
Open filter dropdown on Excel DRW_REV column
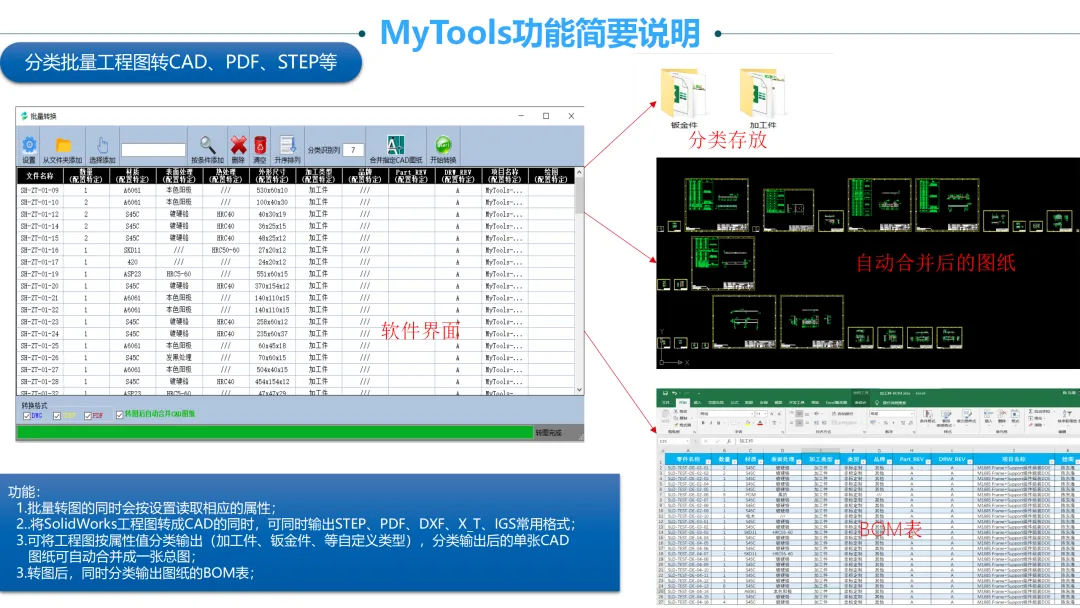tap(970, 461)
